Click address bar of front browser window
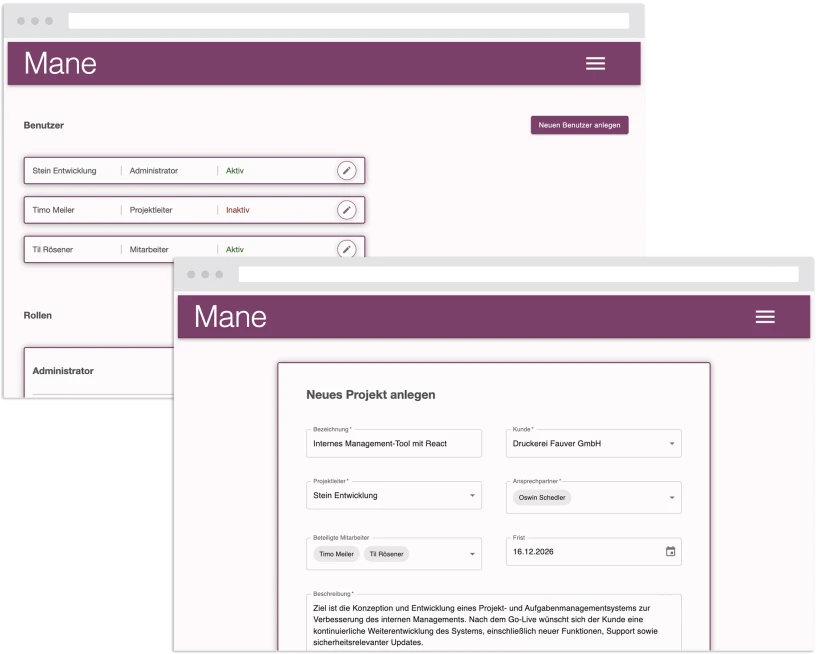The width and height of the screenshot is (818, 654). 519,274
